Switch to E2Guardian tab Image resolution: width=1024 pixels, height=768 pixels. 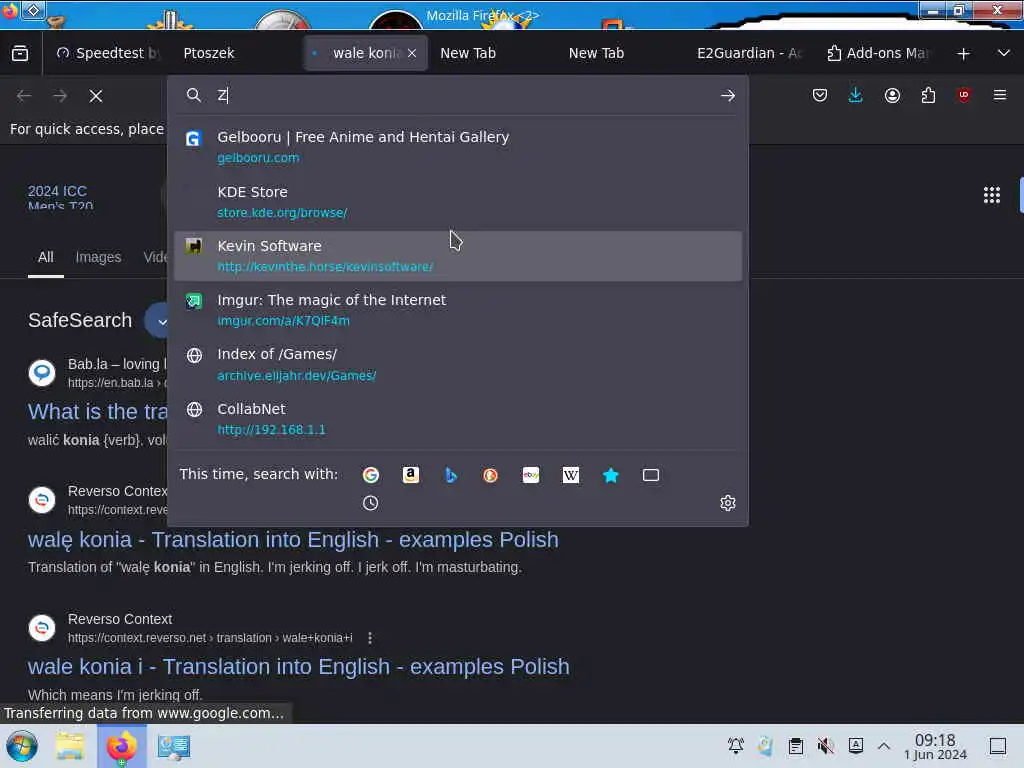750,54
